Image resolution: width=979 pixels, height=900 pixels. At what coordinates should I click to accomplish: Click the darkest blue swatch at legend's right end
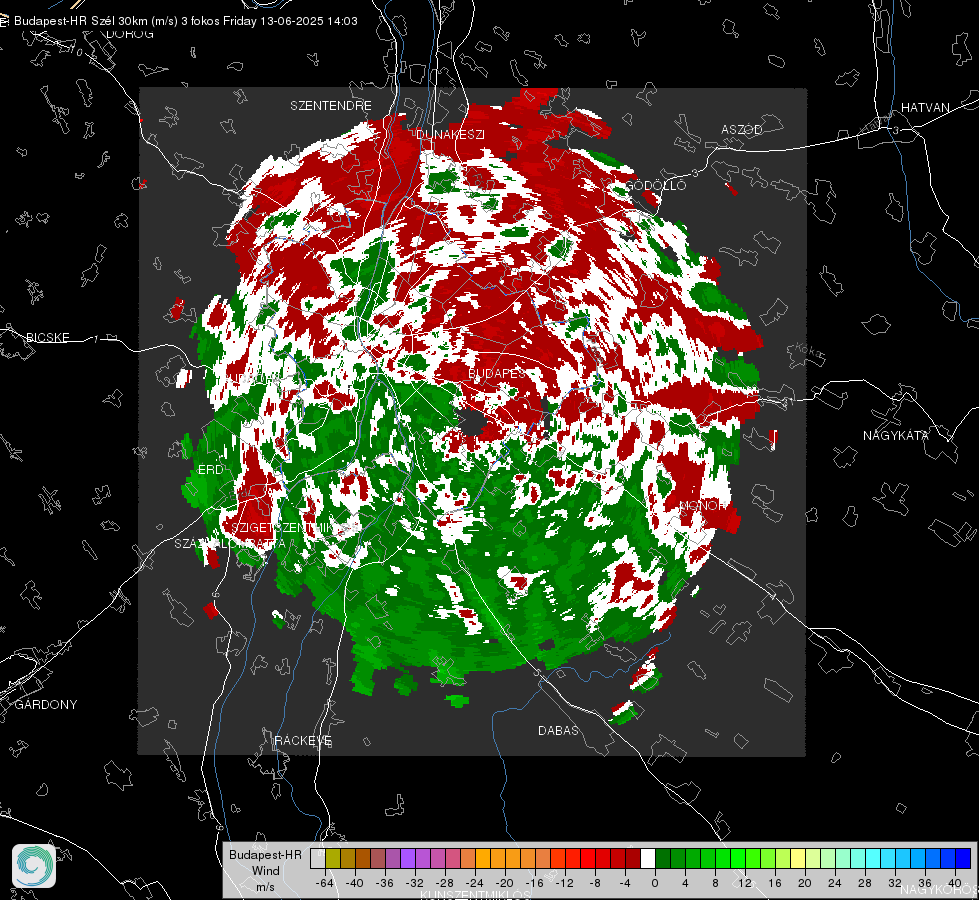tap(963, 858)
